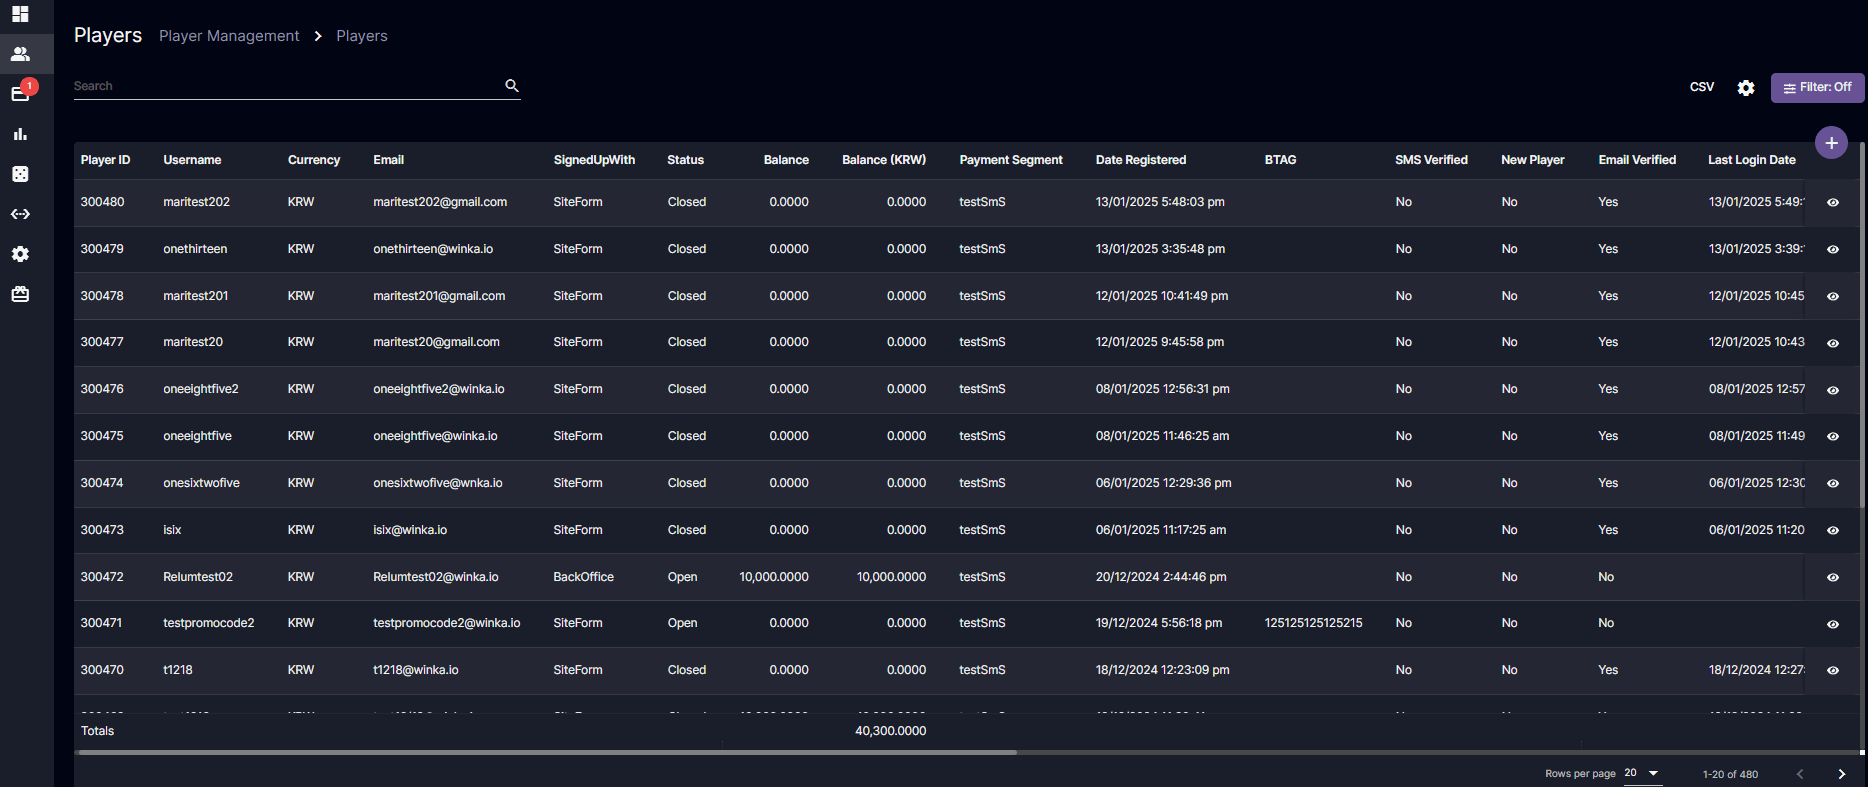
Task: Sort by Last Login Date column header
Action: (x=1751, y=160)
